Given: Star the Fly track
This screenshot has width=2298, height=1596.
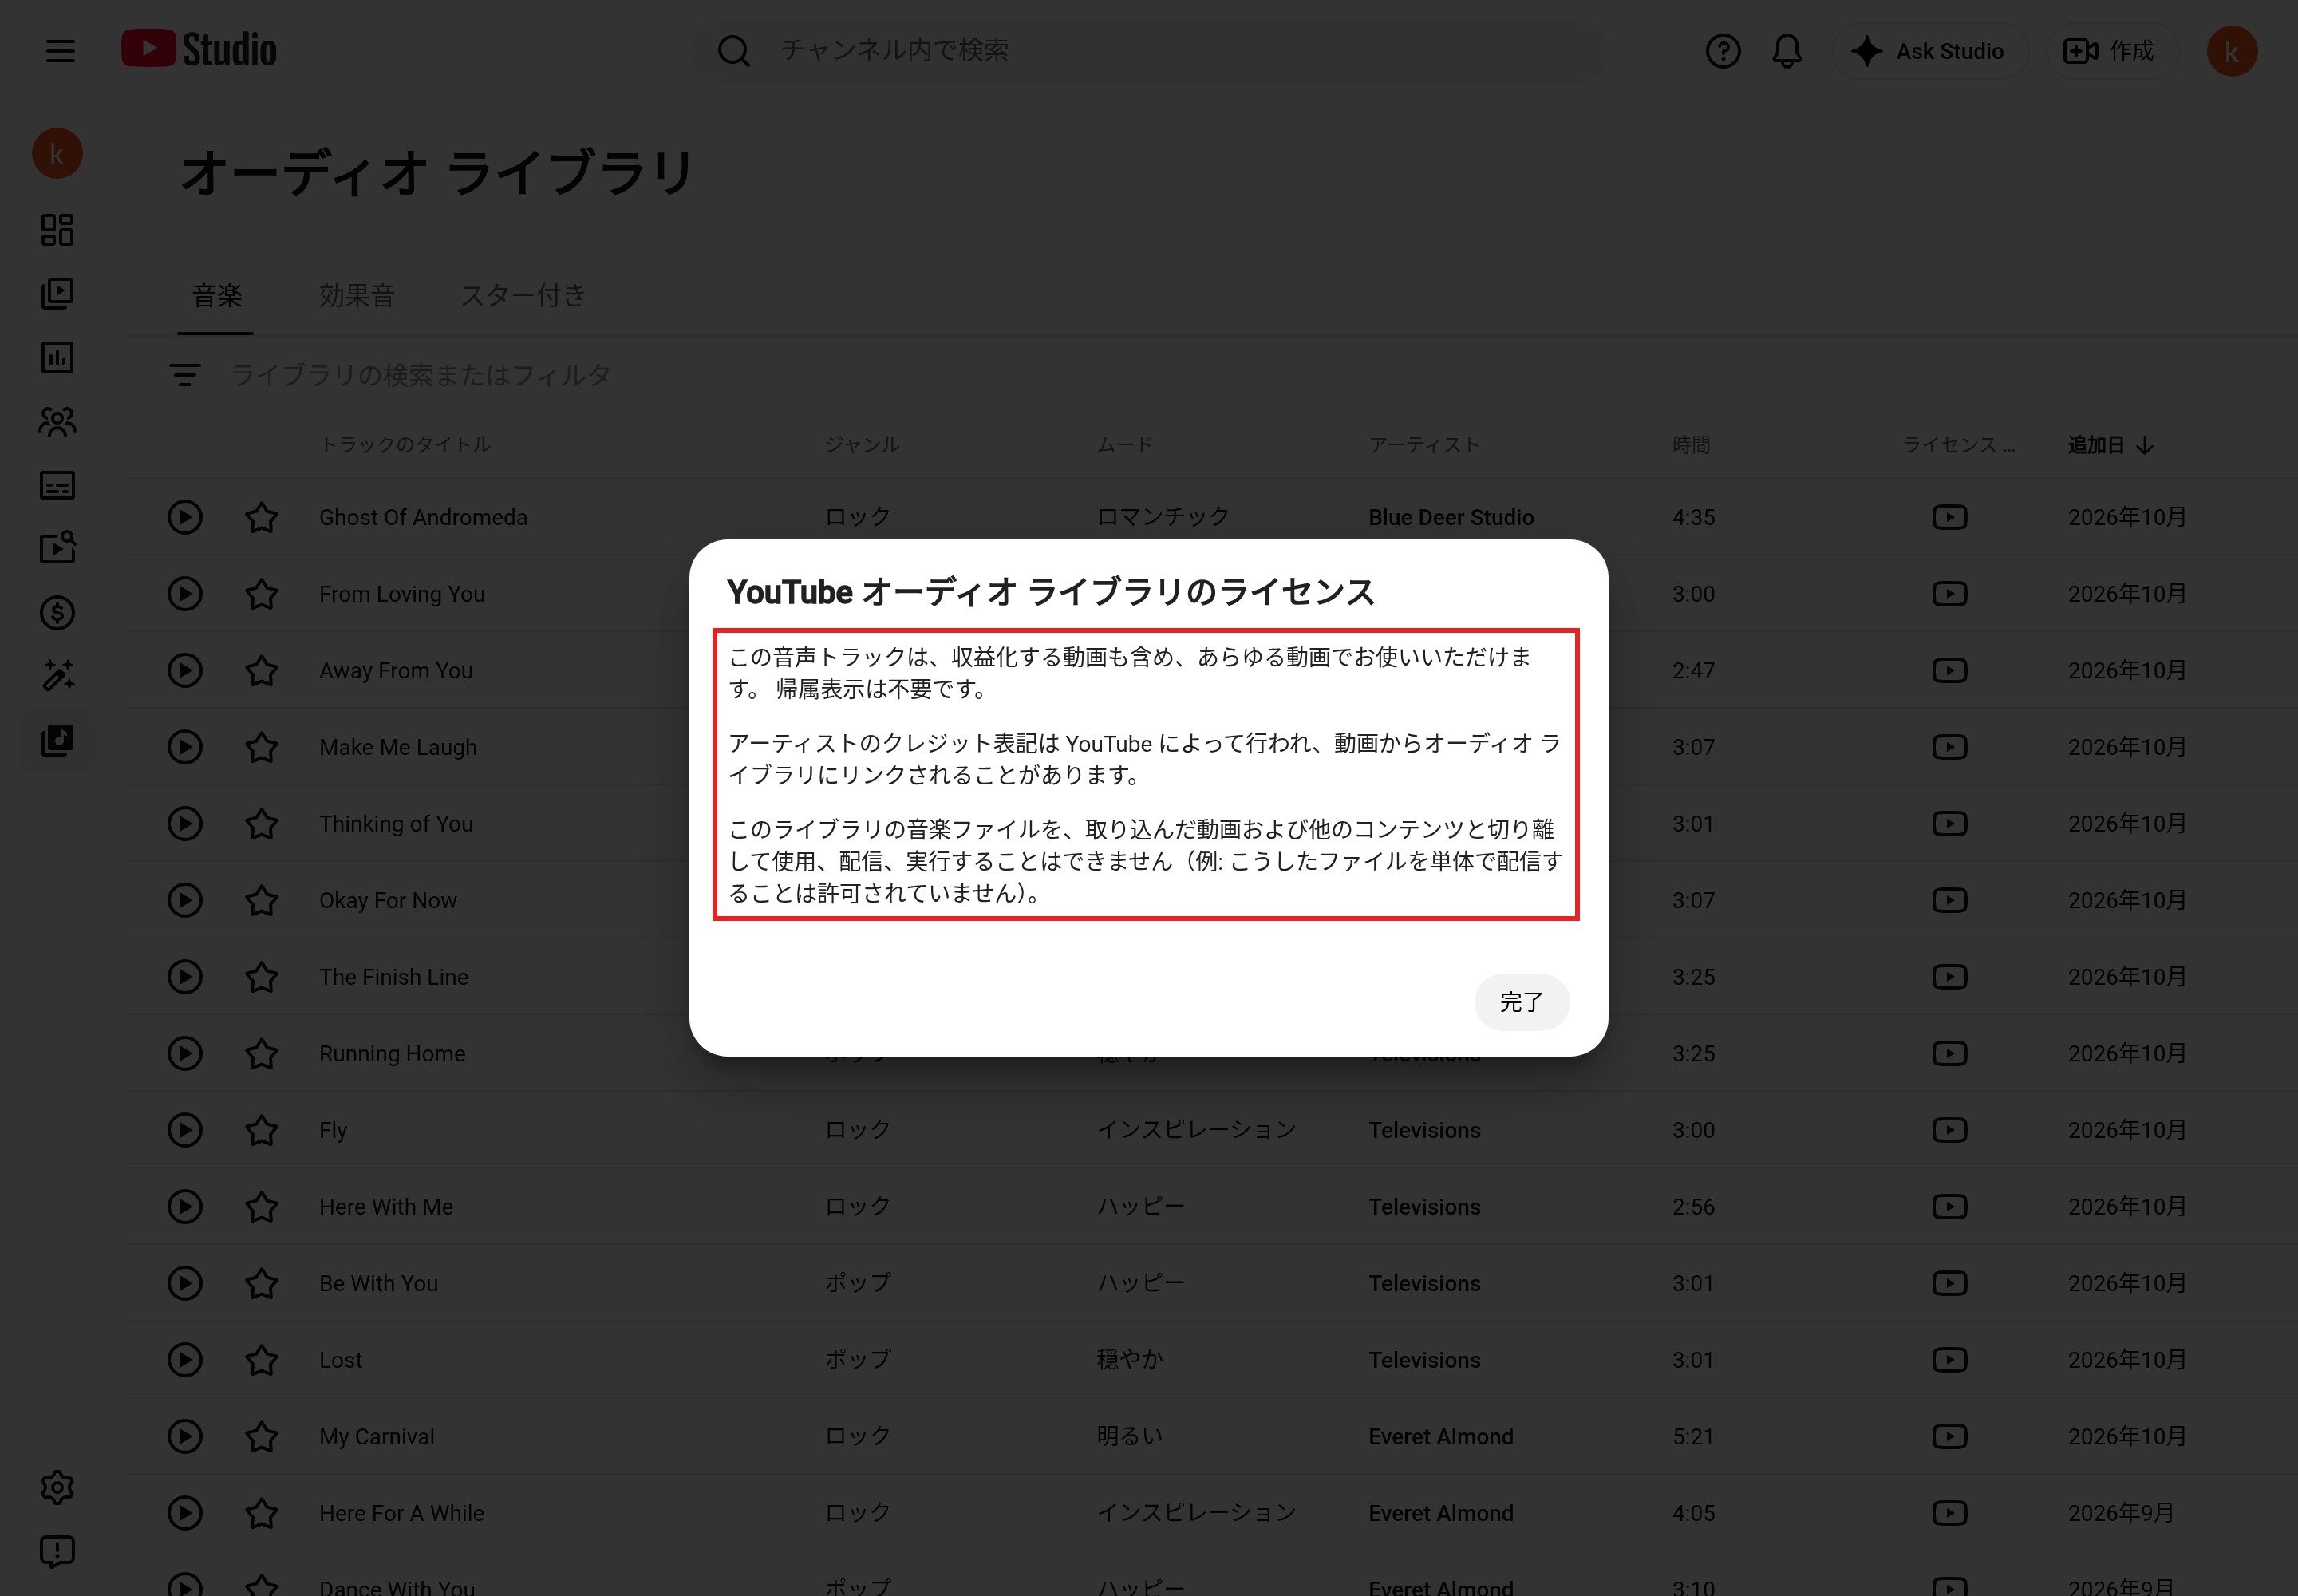Looking at the screenshot, I should 261,1130.
